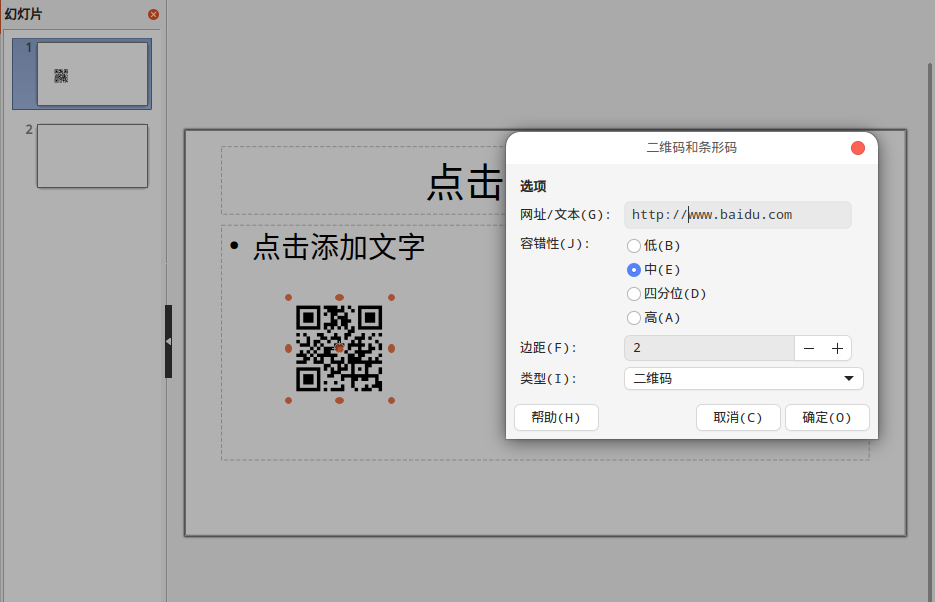Viewport: 935px width, 602px height.
Task: Close the 幻灯片 slide panel
Action: click(153, 14)
